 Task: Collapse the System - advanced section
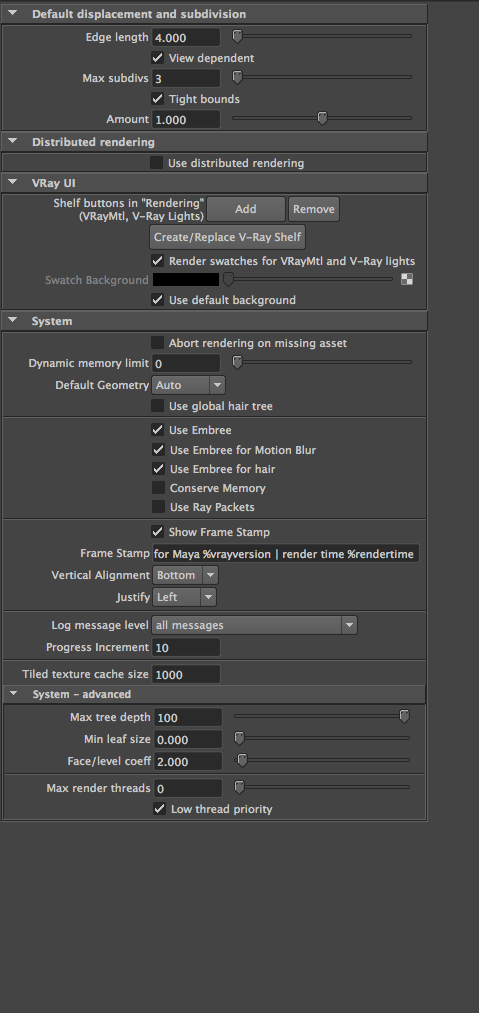coord(13,694)
